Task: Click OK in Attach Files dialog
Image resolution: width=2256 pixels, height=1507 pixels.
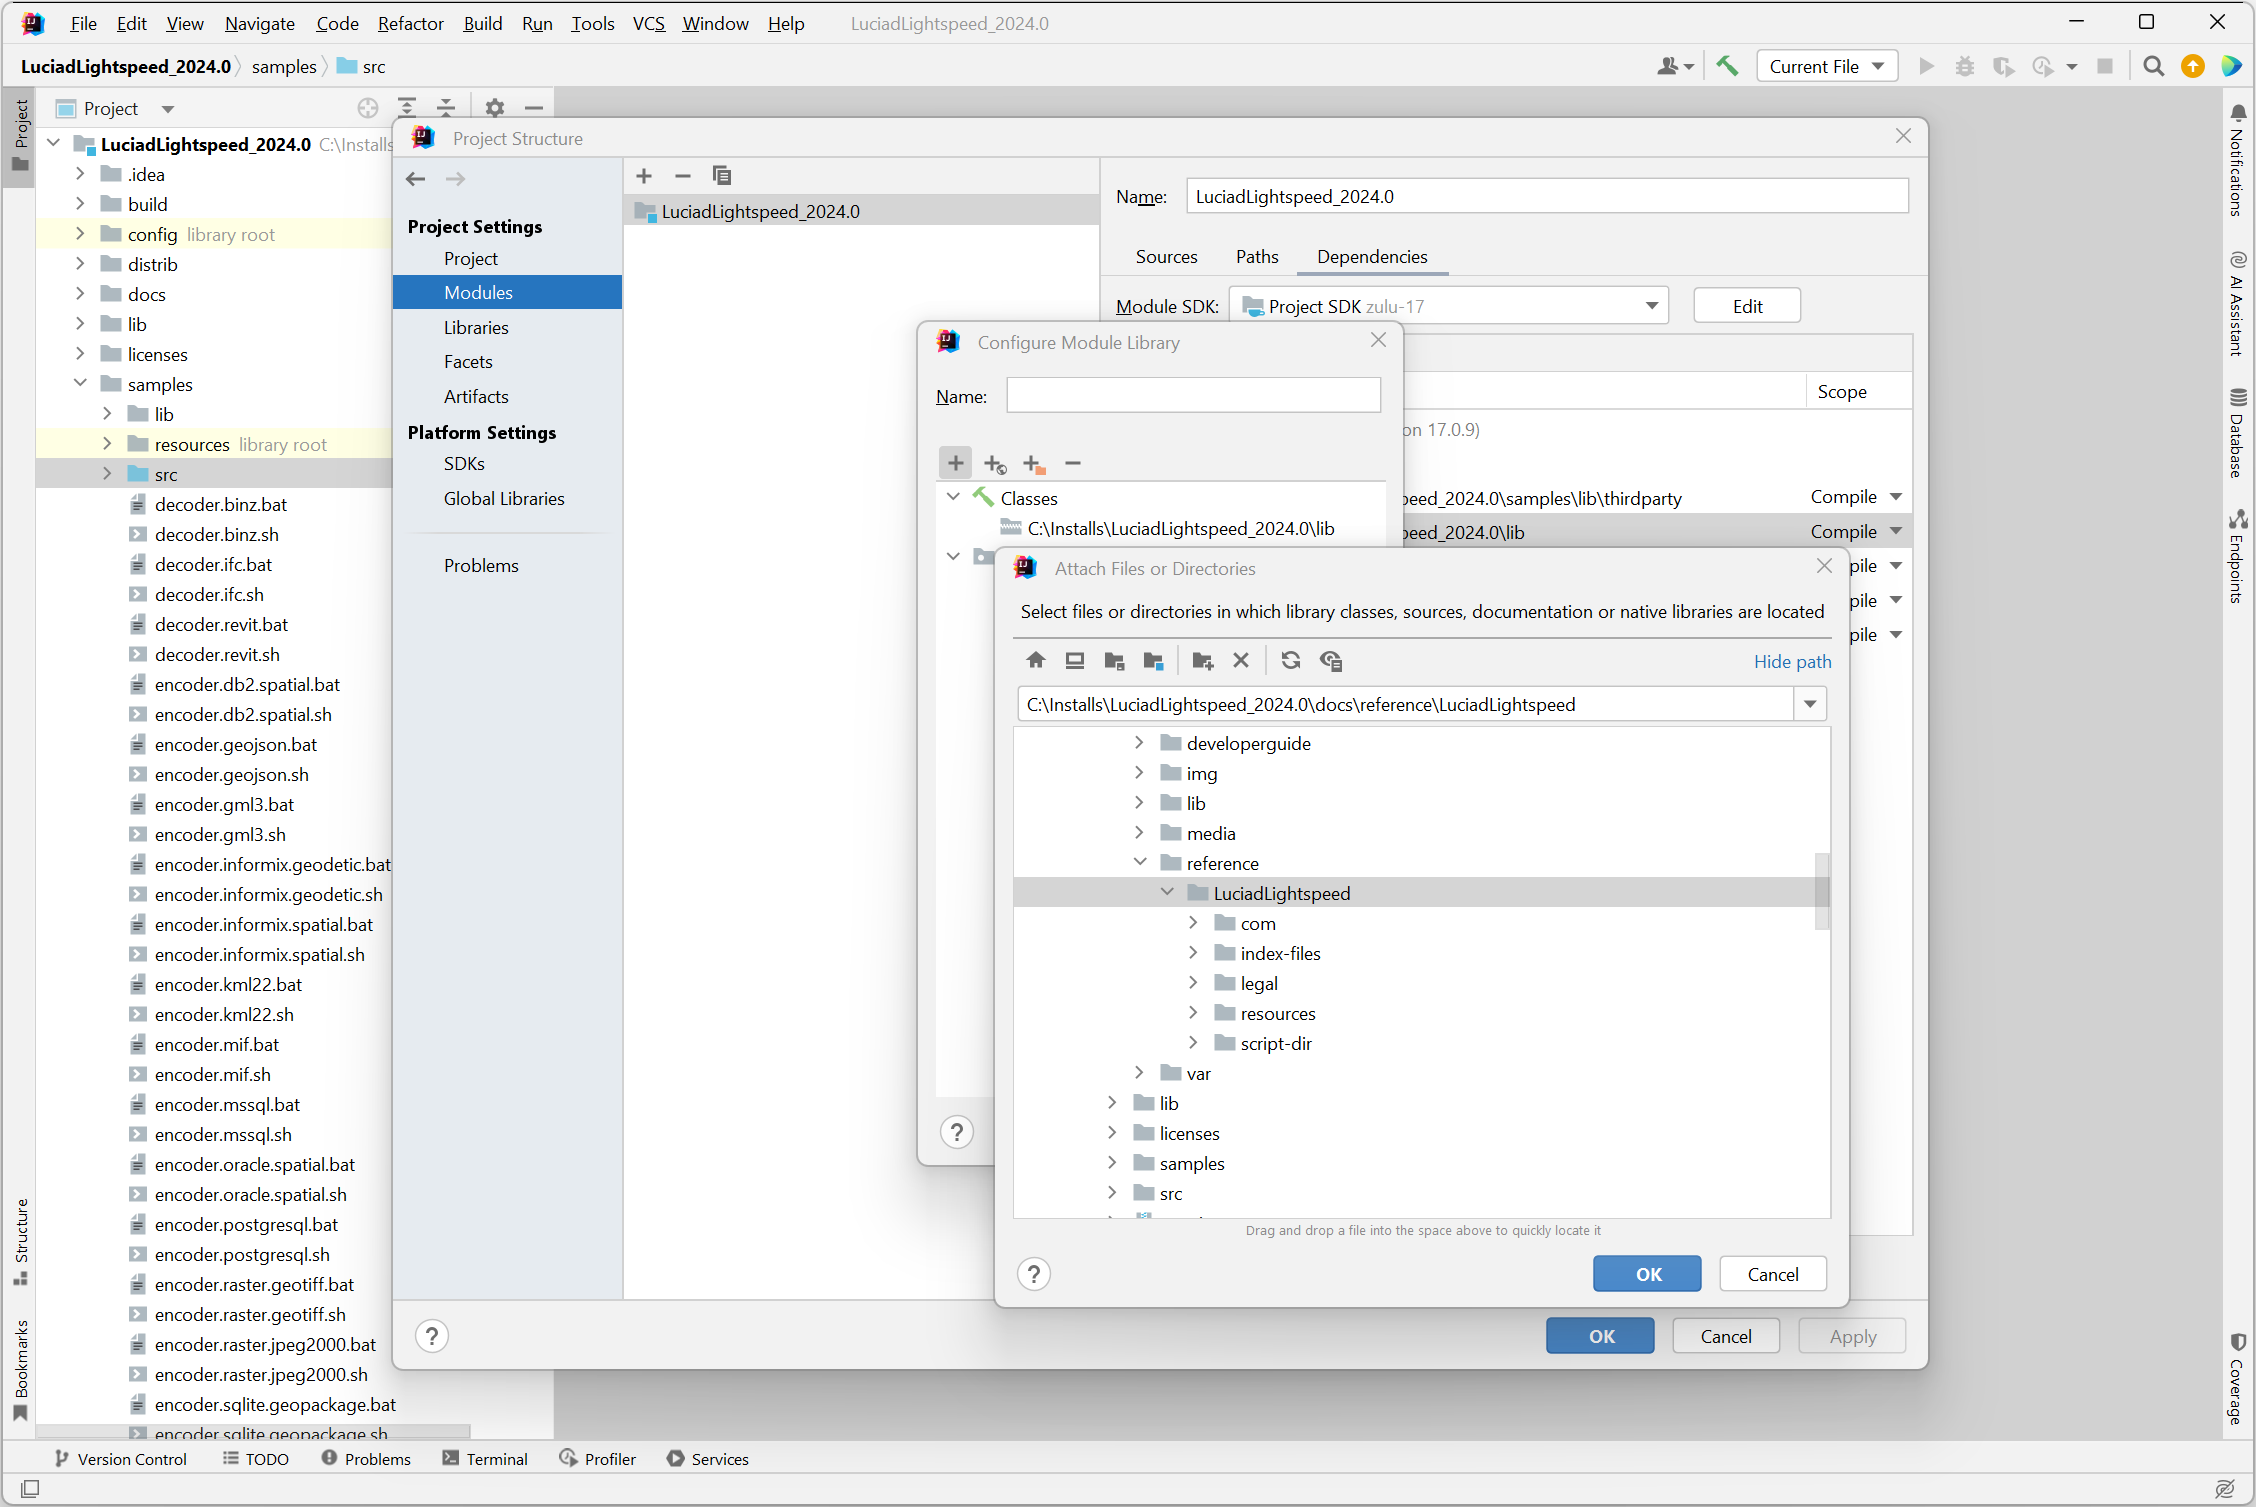Action: point(1647,1274)
